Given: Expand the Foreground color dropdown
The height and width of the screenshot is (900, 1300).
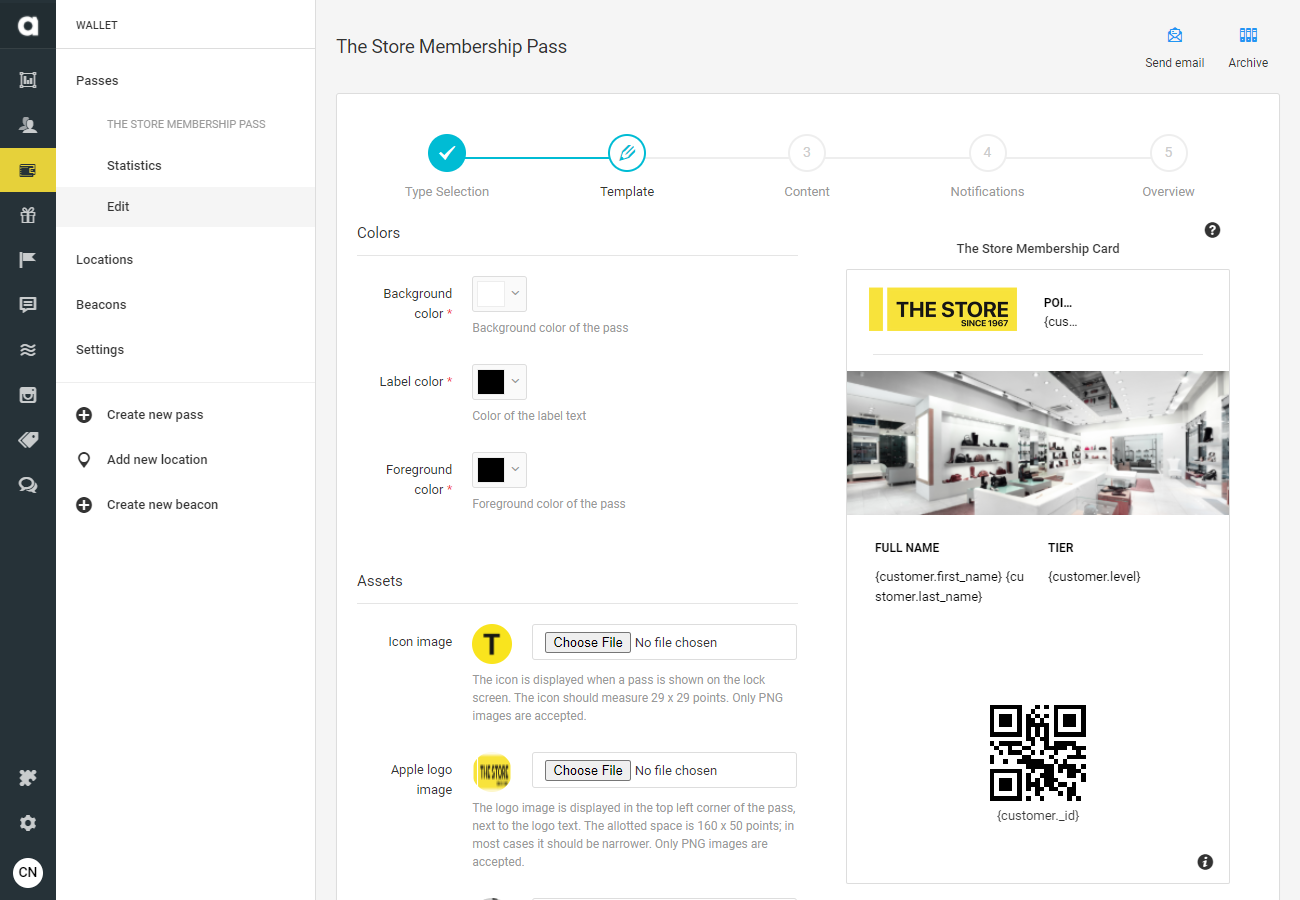Looking at the screenshot, I should (x=499, y=470).
